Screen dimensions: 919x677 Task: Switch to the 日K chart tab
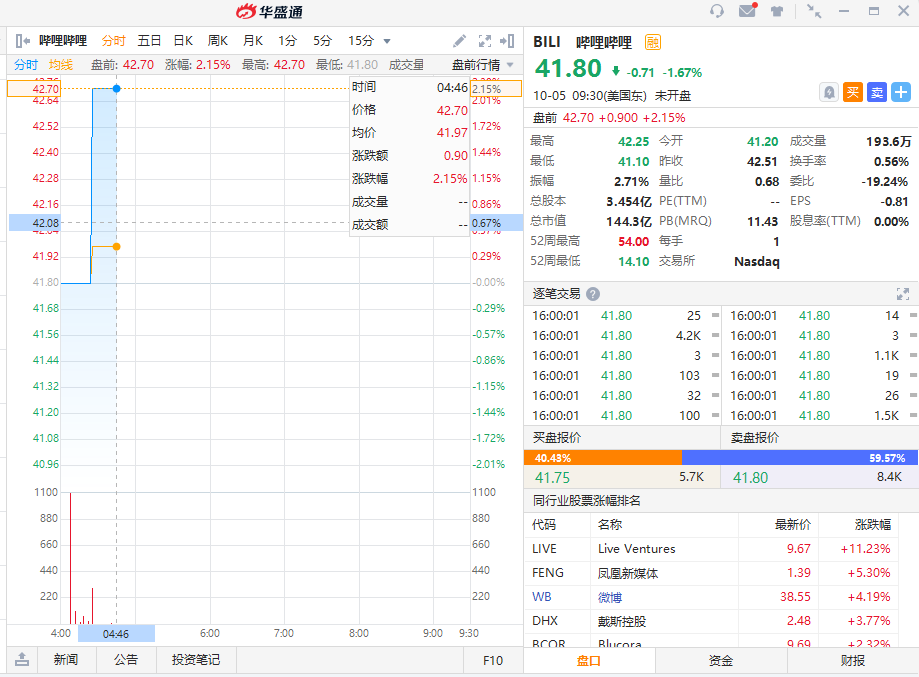[183, 41]
